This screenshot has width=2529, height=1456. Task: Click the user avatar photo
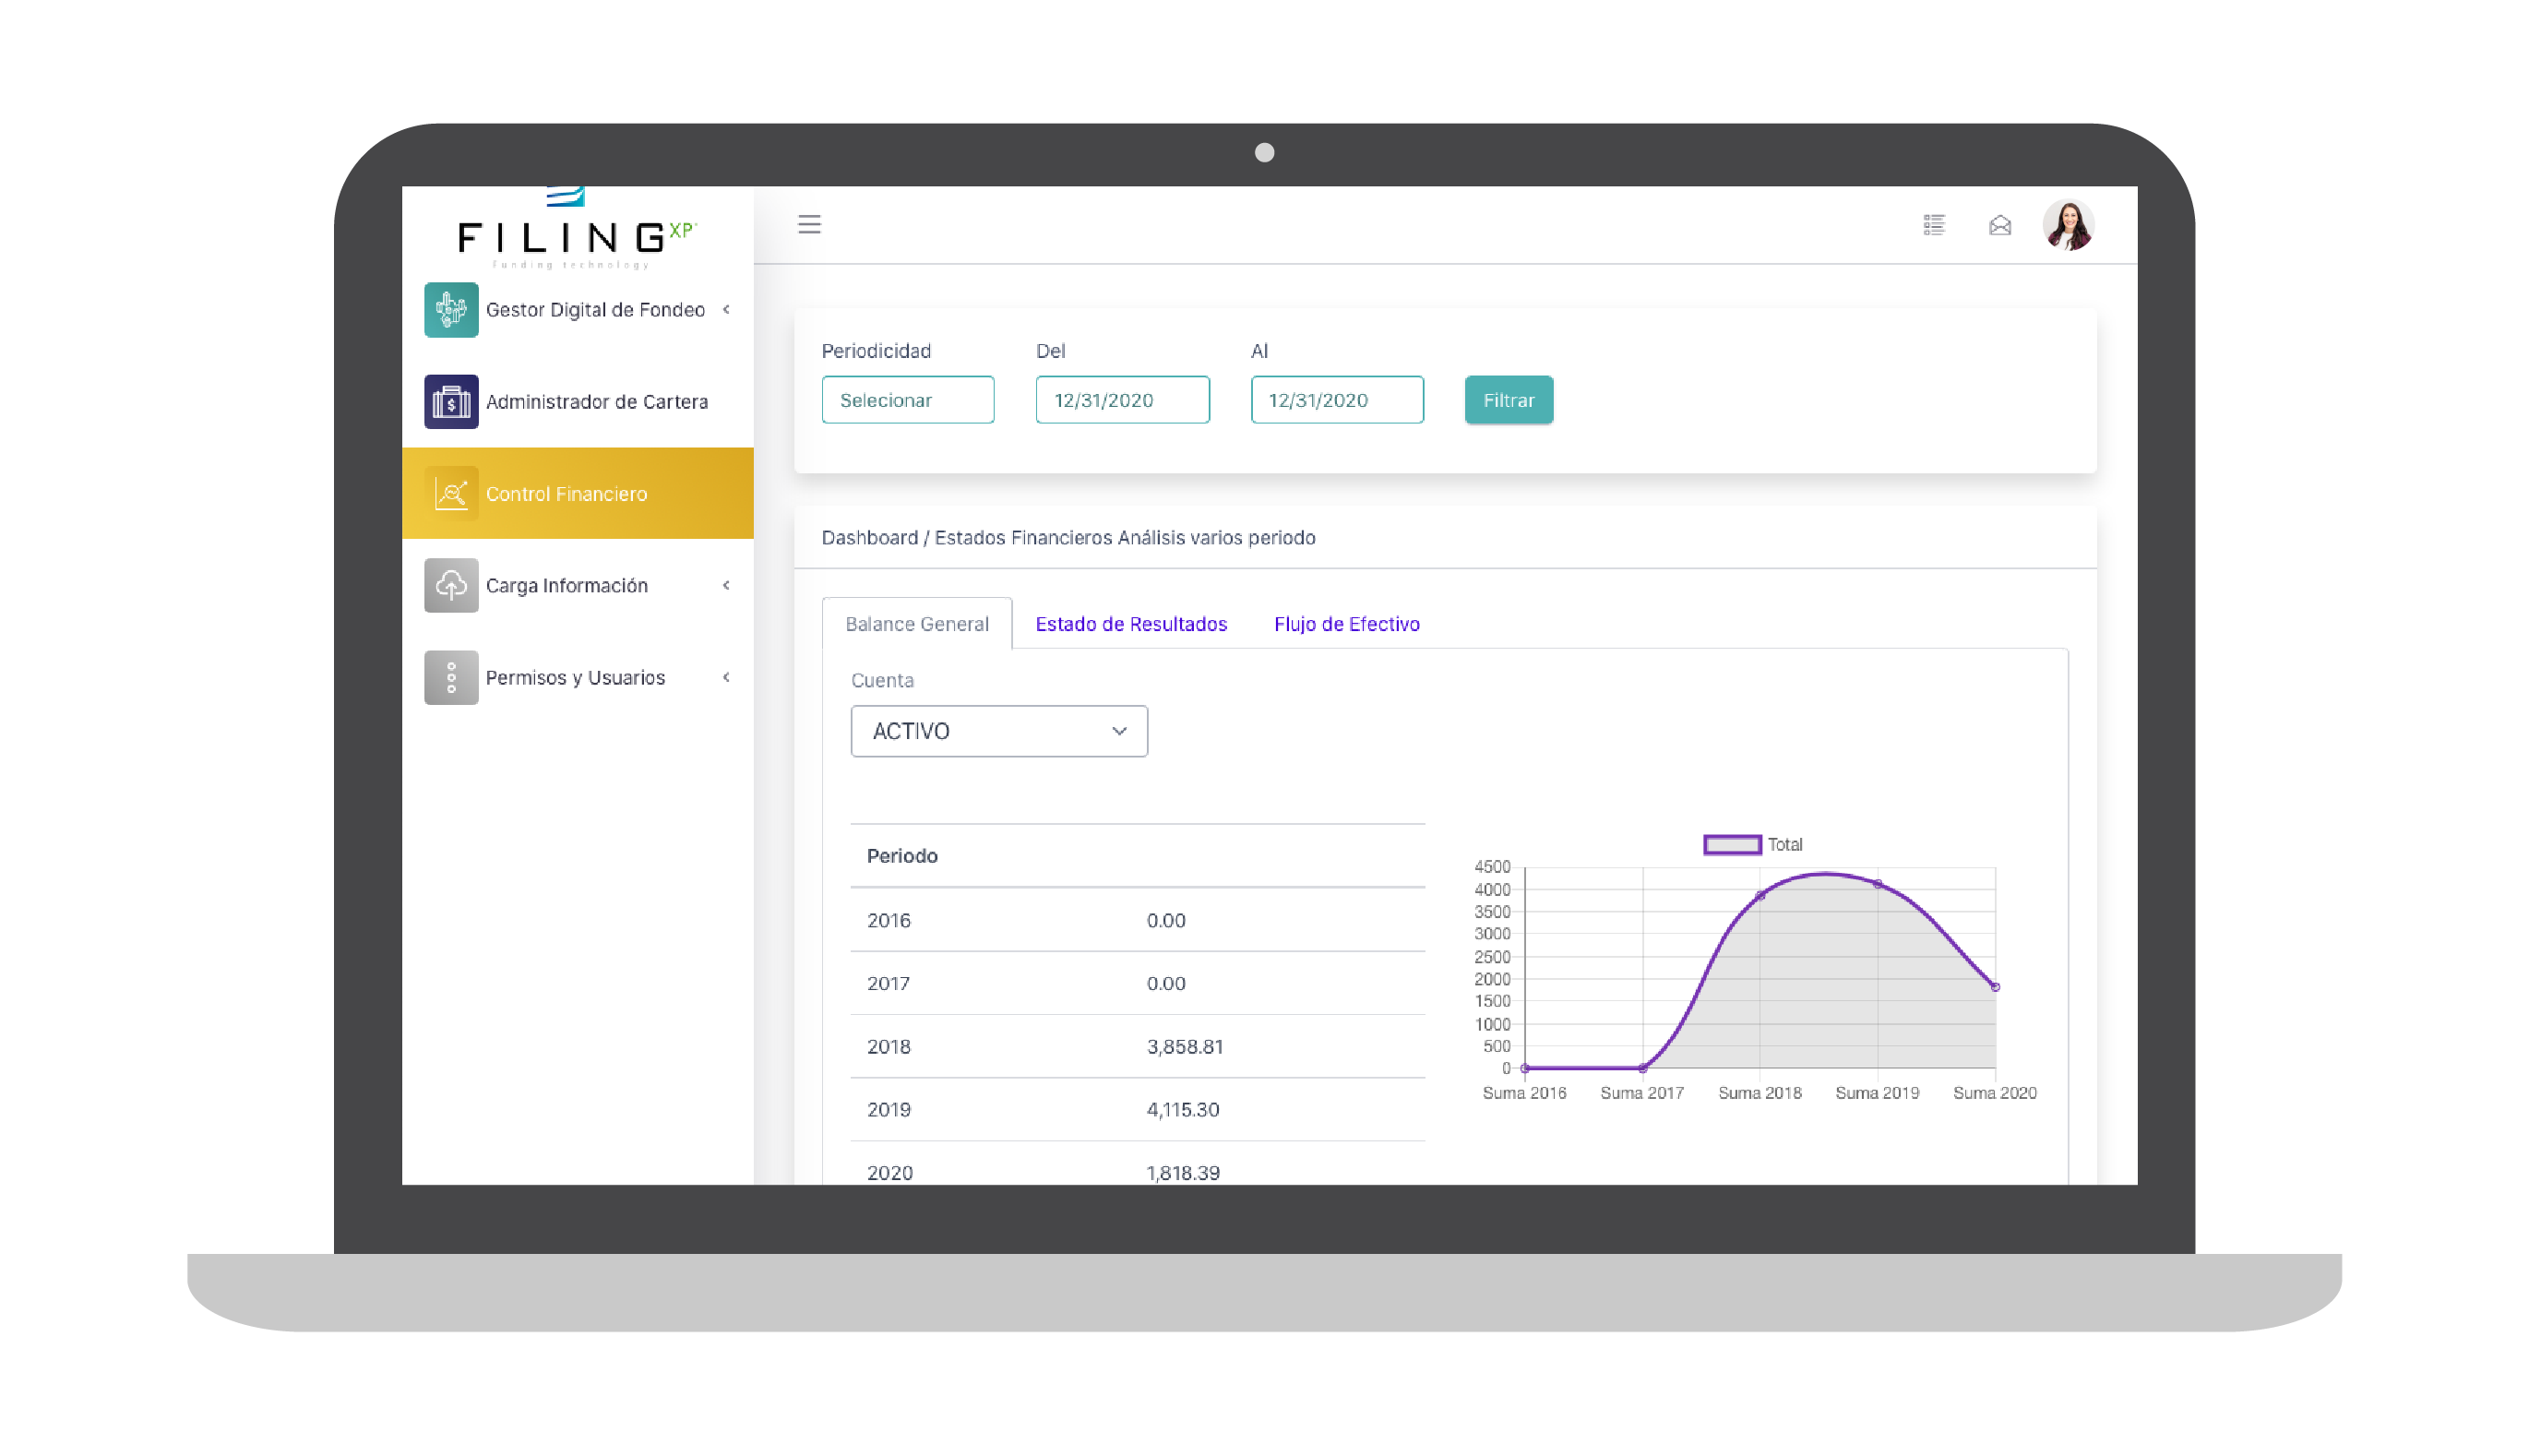click(x=2068, y=225)
